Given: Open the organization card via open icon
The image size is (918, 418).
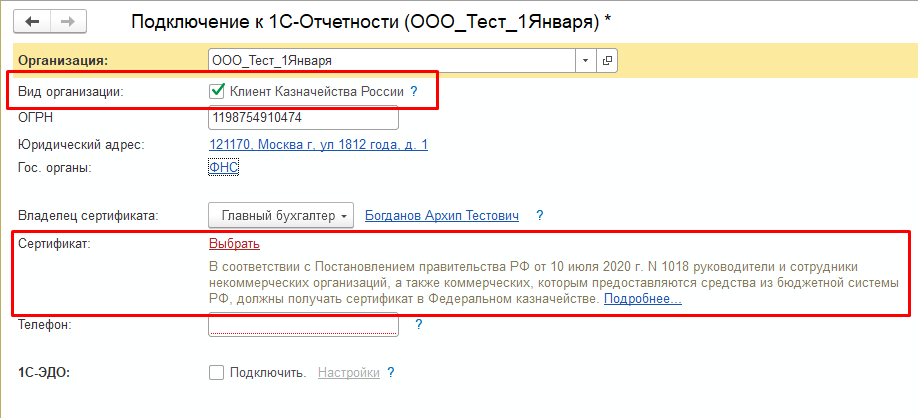Looking at the screenshot, I should click(606, 61).
